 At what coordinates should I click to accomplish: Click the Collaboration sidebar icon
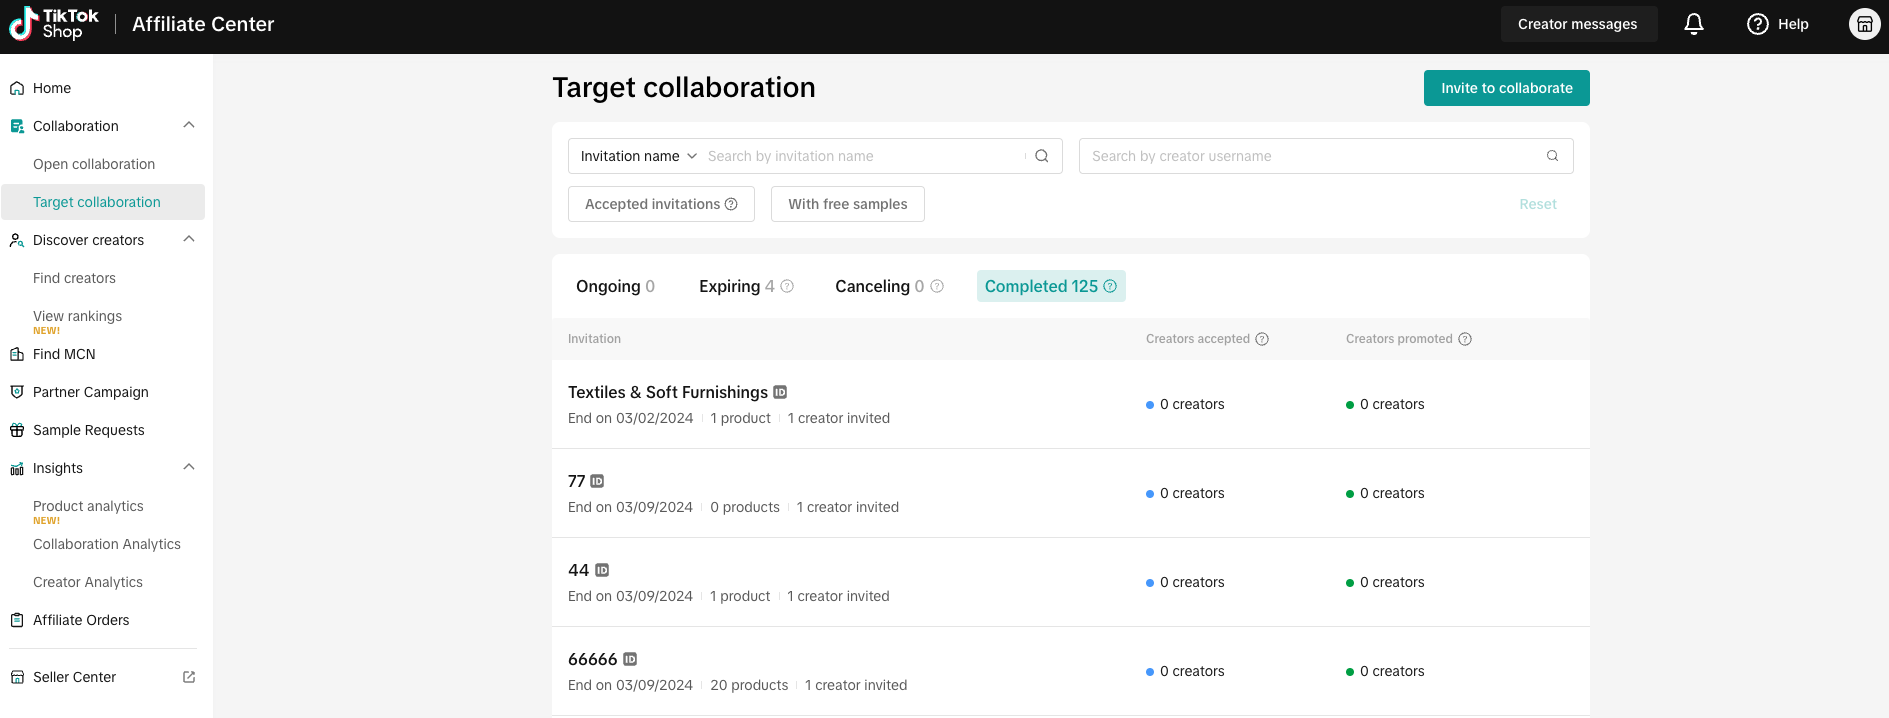pos(17,126)
